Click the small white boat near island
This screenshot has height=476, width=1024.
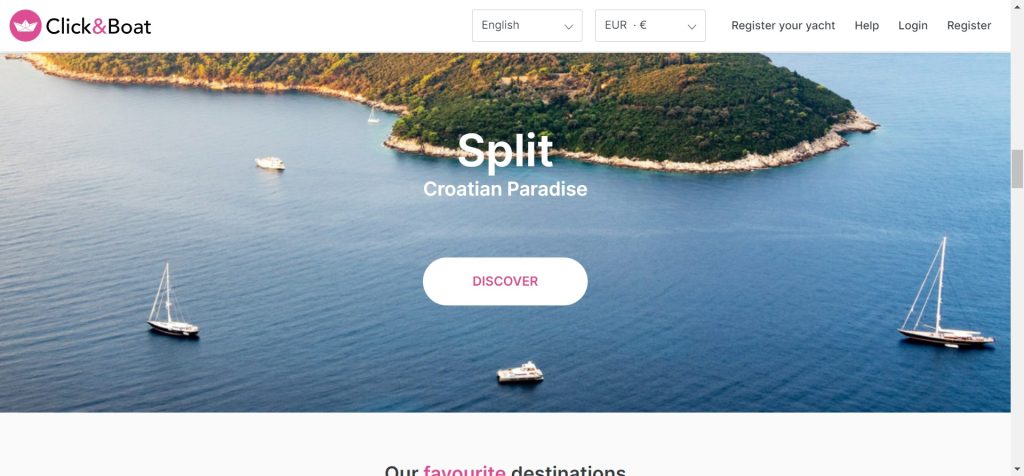tap(270, 163)
